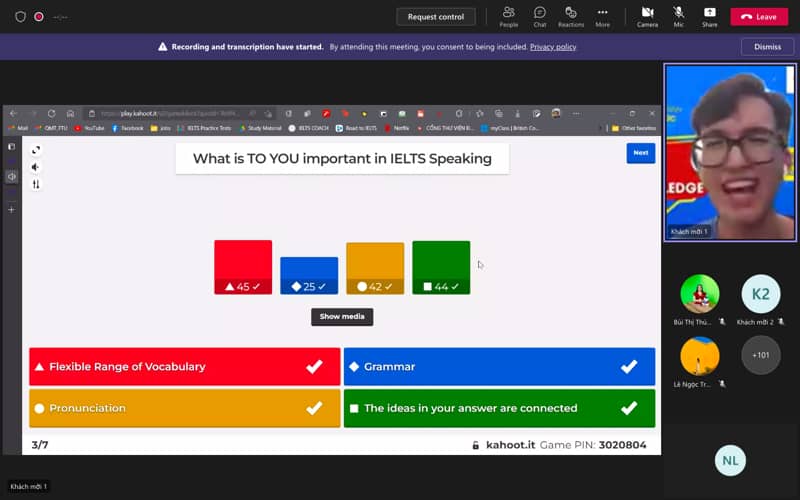This screenshot has width=800, height=500.
Task: Click the red answer bar showing 45
Action: (x=243, y=267)
